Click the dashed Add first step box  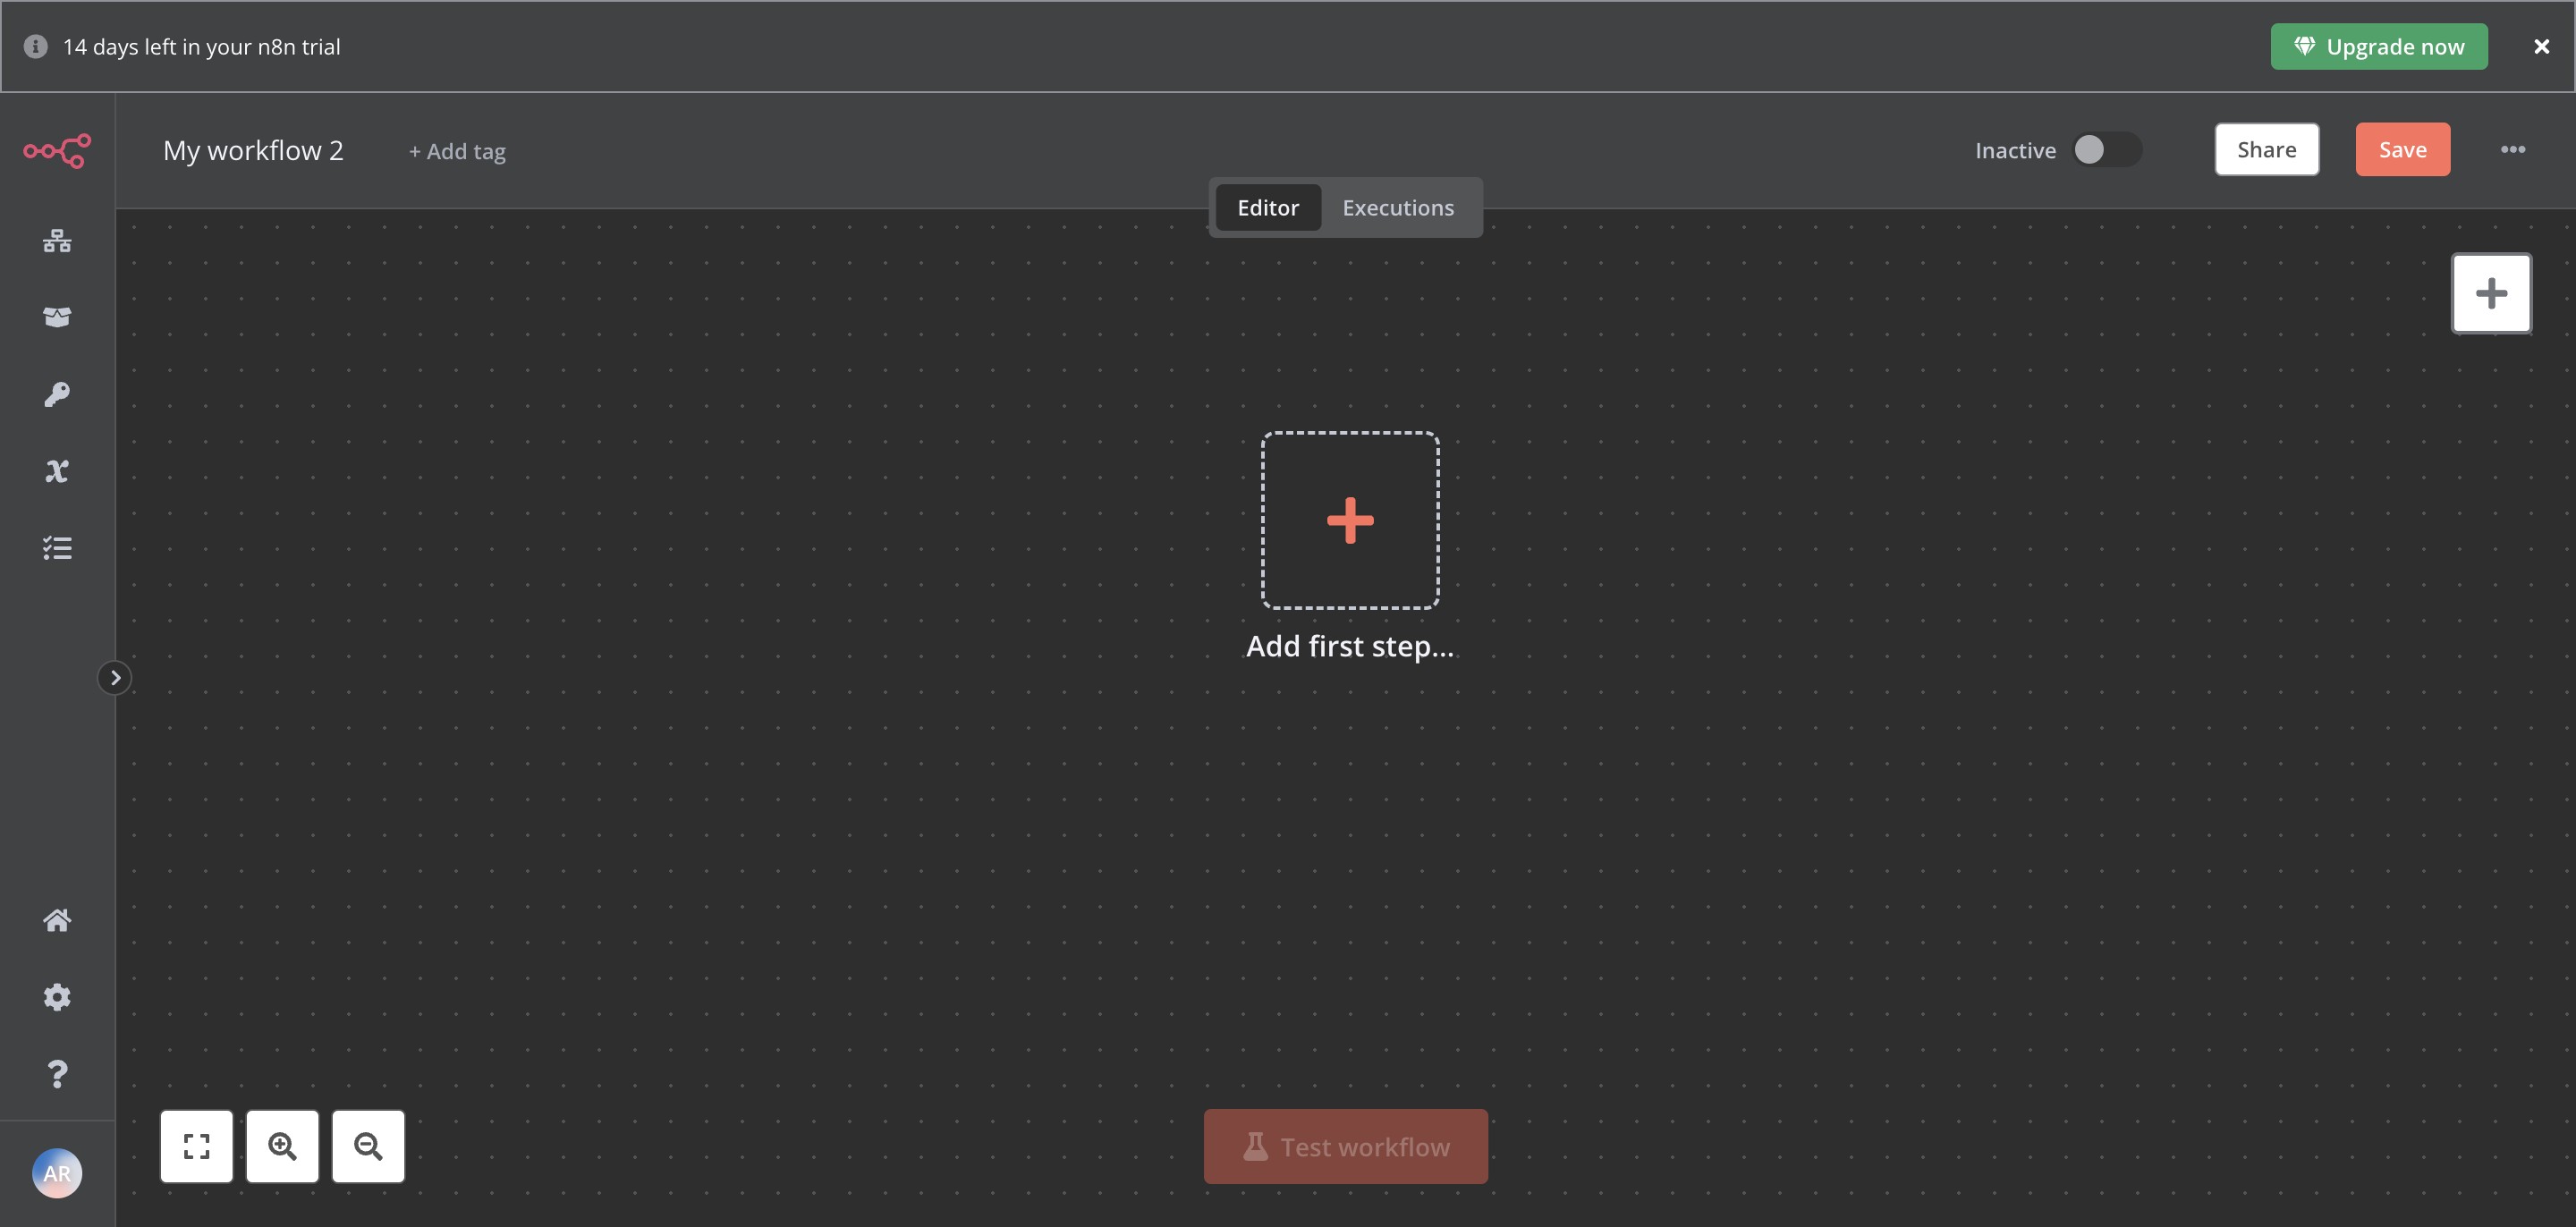point(1349,520)
